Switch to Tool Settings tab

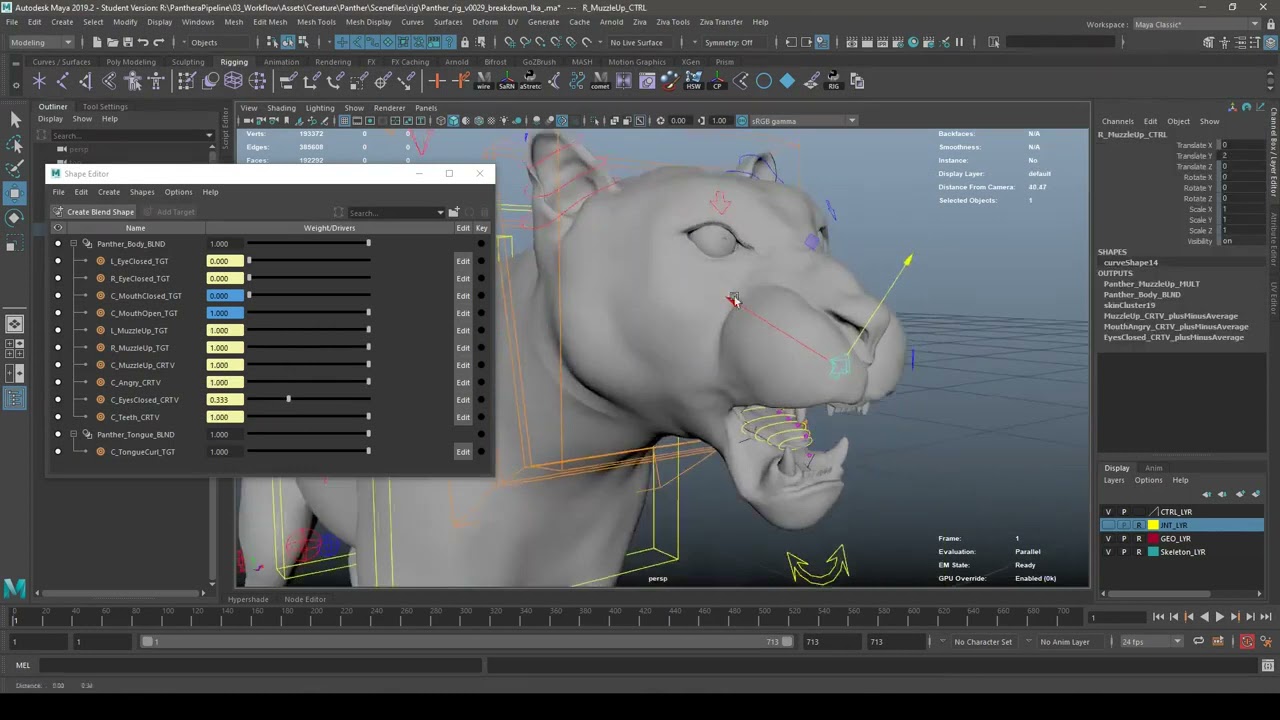(x=105, y=107)
